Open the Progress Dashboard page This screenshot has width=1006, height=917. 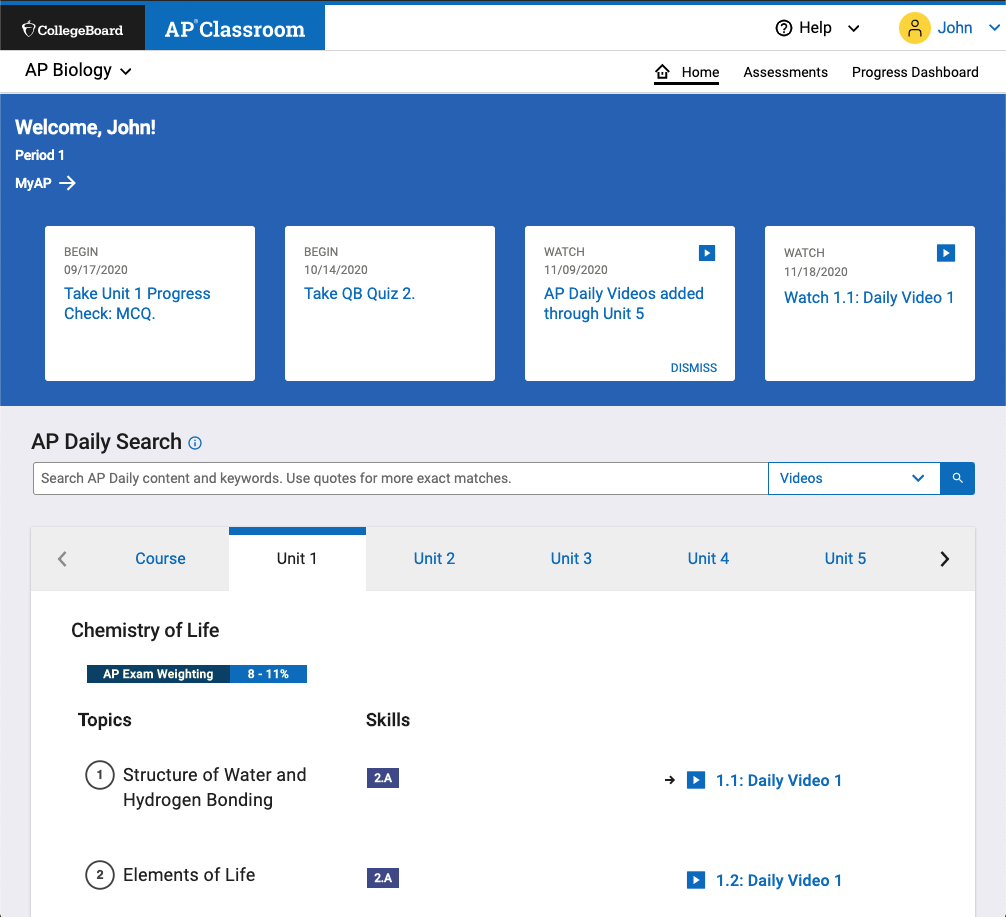[x=915, y=72]
